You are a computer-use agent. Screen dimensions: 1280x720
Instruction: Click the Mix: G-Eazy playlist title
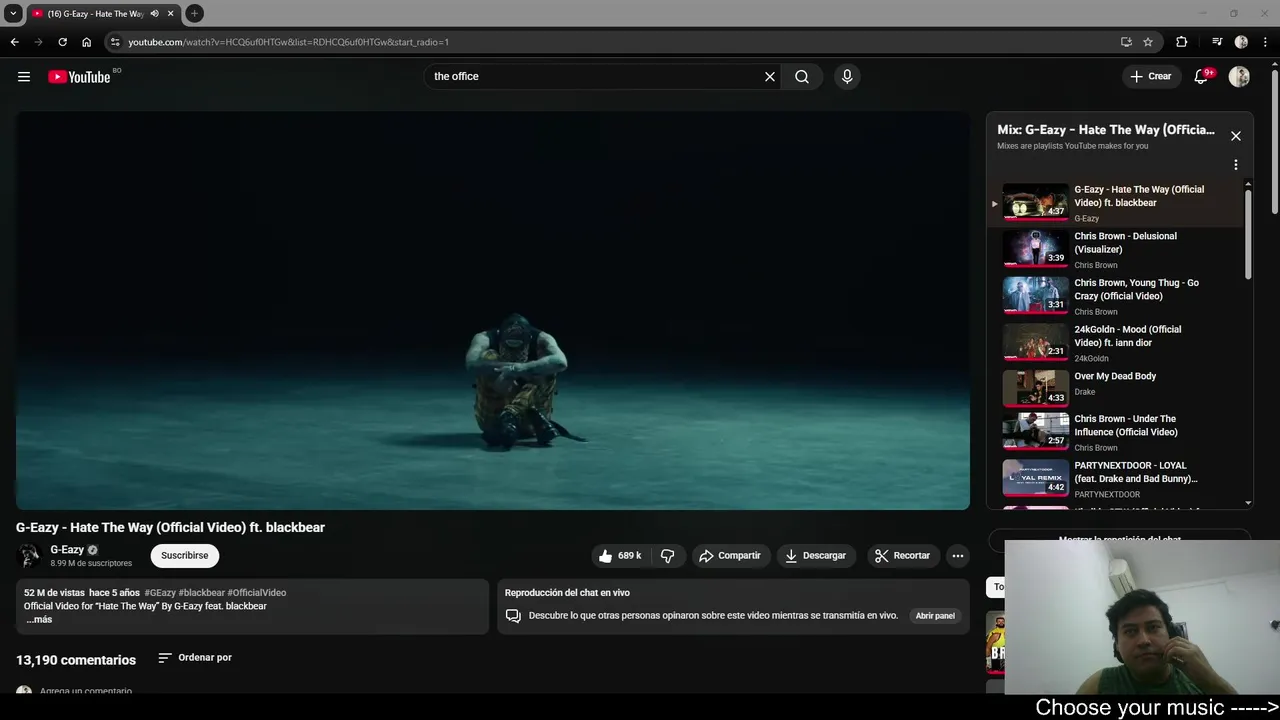1106,130
